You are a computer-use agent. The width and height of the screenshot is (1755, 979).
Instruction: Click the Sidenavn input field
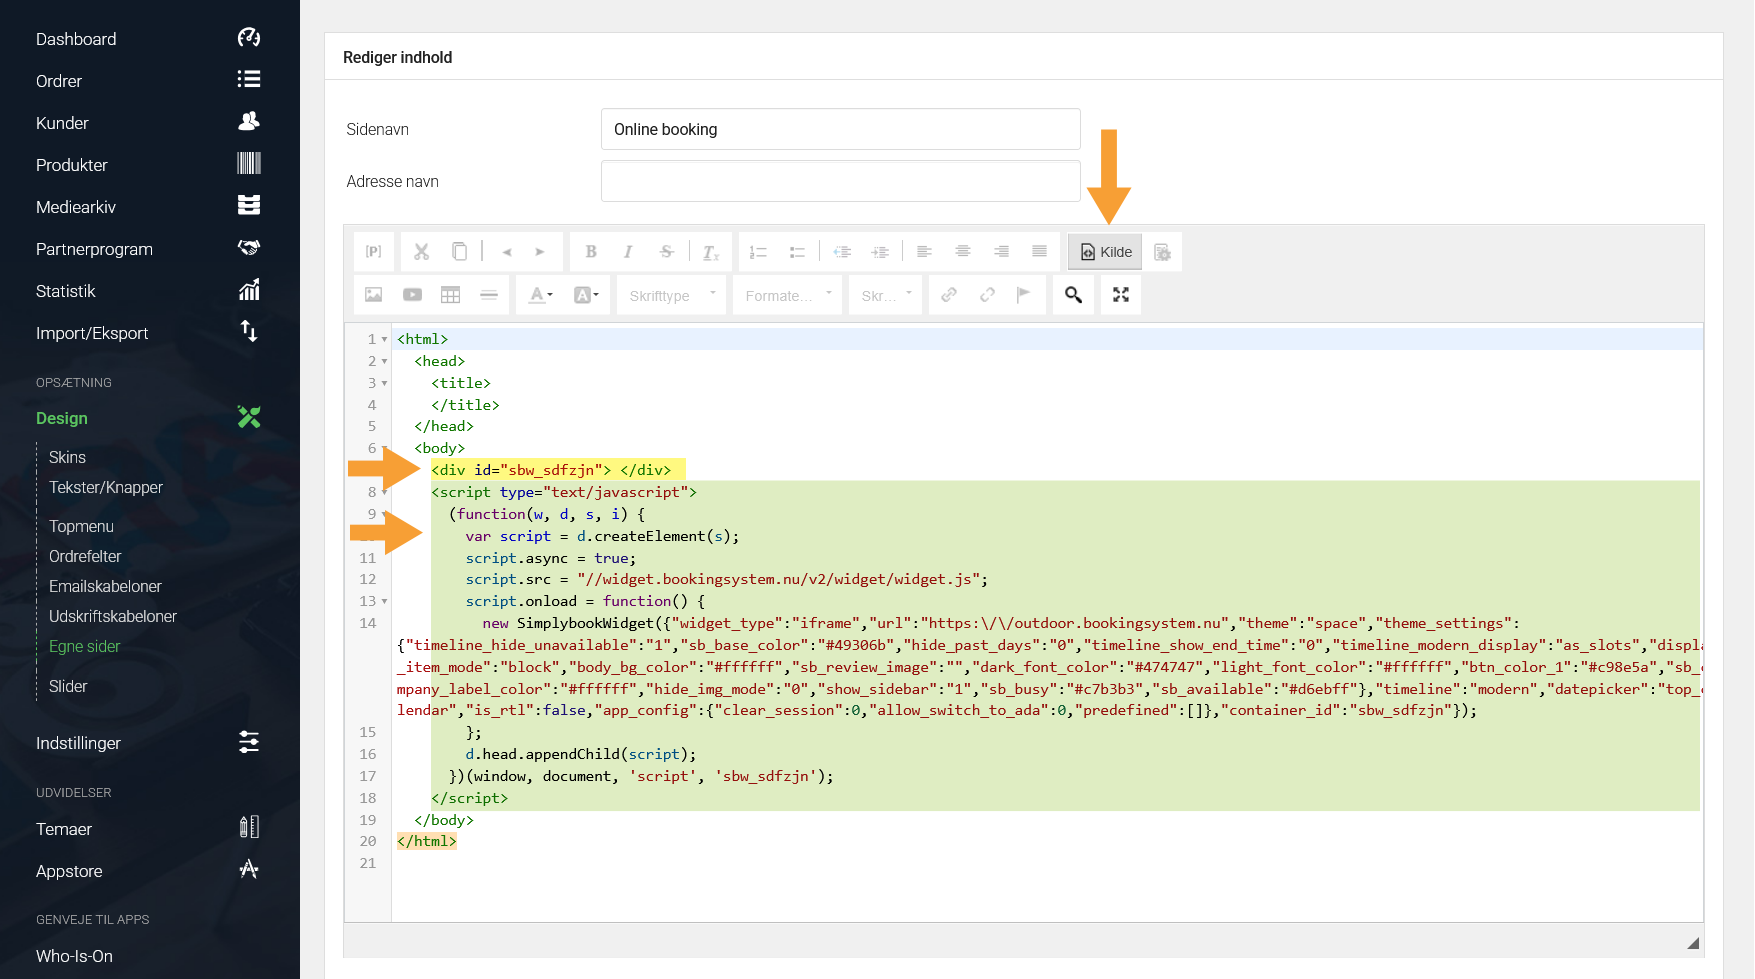tap(840, 129)
